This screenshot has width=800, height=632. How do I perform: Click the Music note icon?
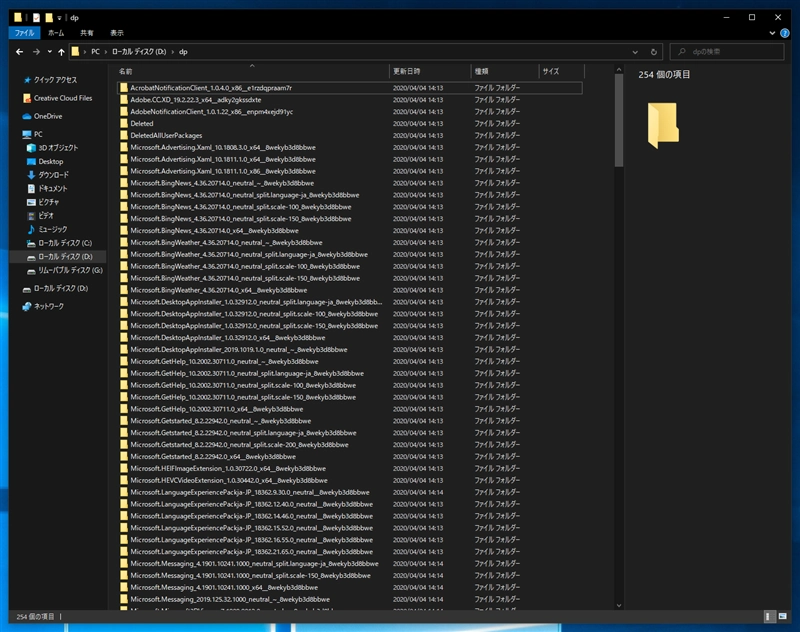click(31, 230)
